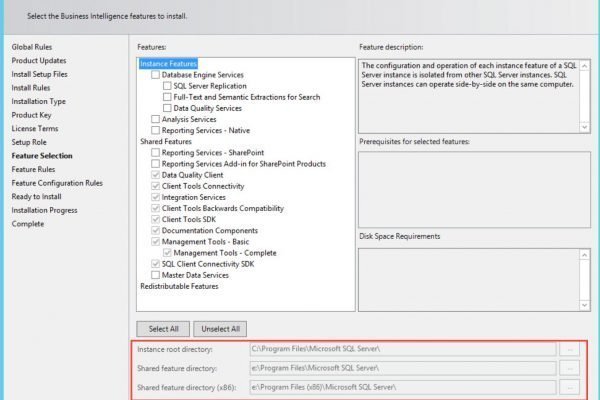Screen dimensions: 600x400
Task: Tick the Analysis Services checkbox
Action: click(x=155, y=119)
